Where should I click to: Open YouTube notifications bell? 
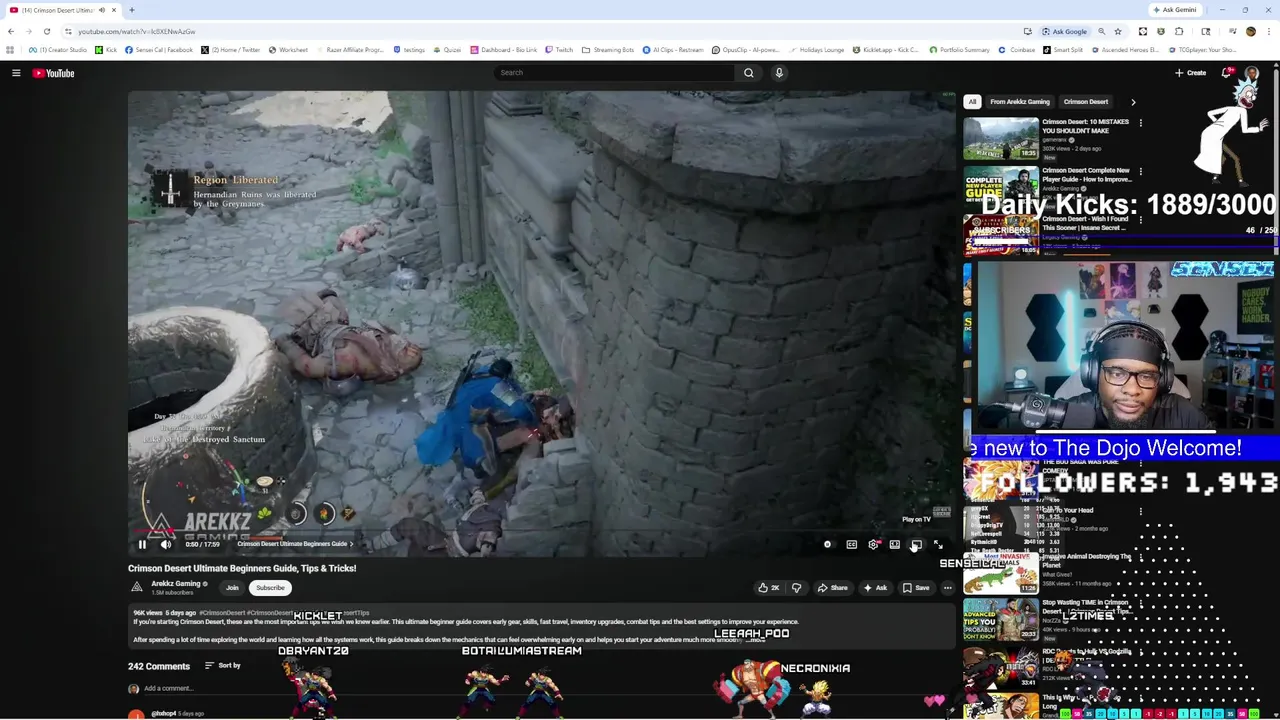1227,73
